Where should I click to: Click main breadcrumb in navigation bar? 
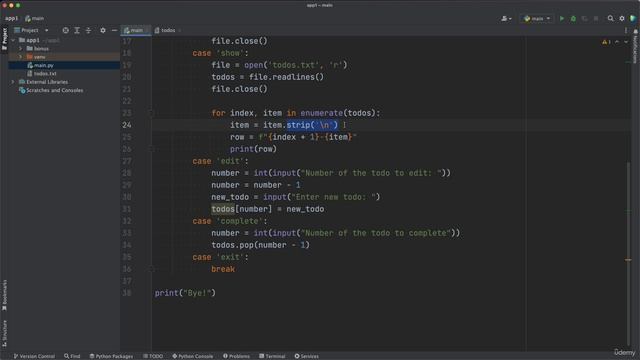34,18
